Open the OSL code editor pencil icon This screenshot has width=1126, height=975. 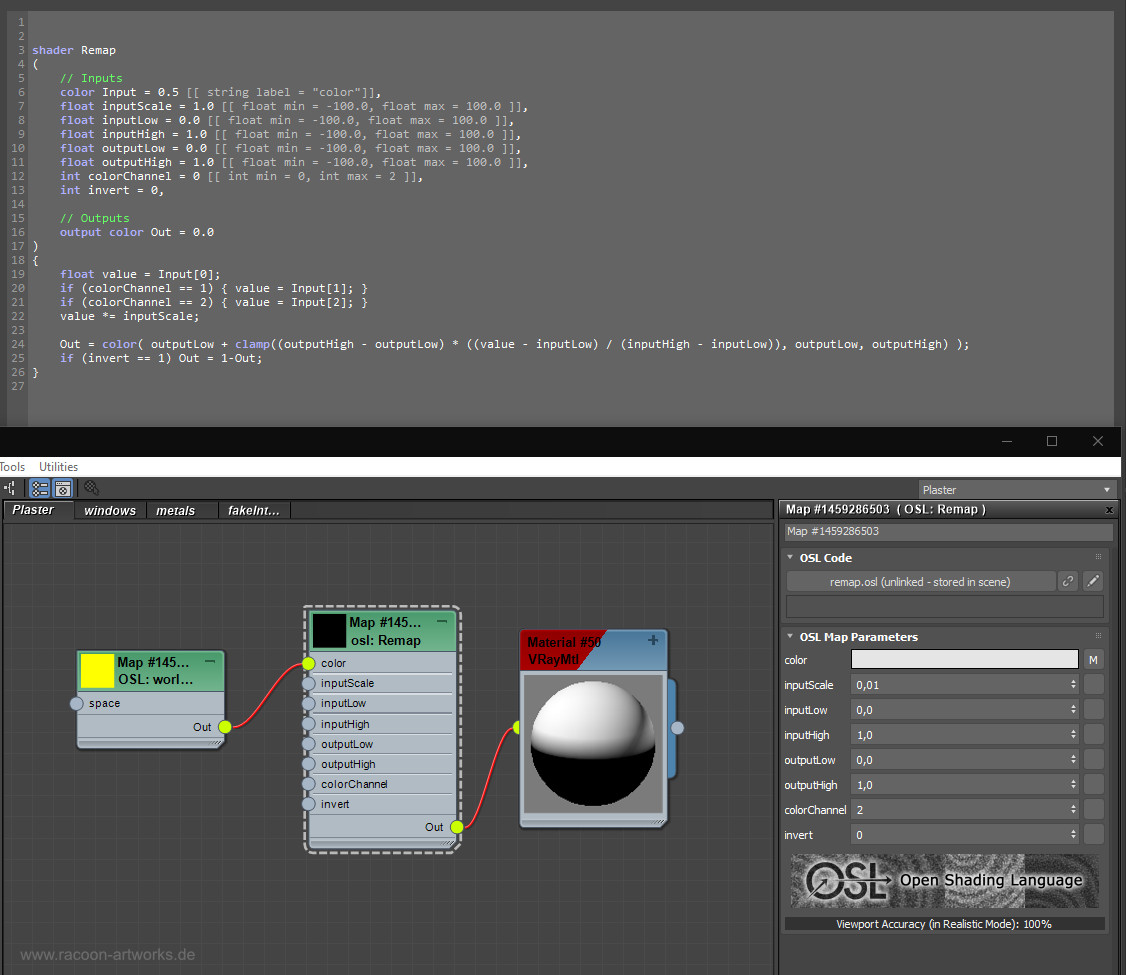coord(1093,581)
